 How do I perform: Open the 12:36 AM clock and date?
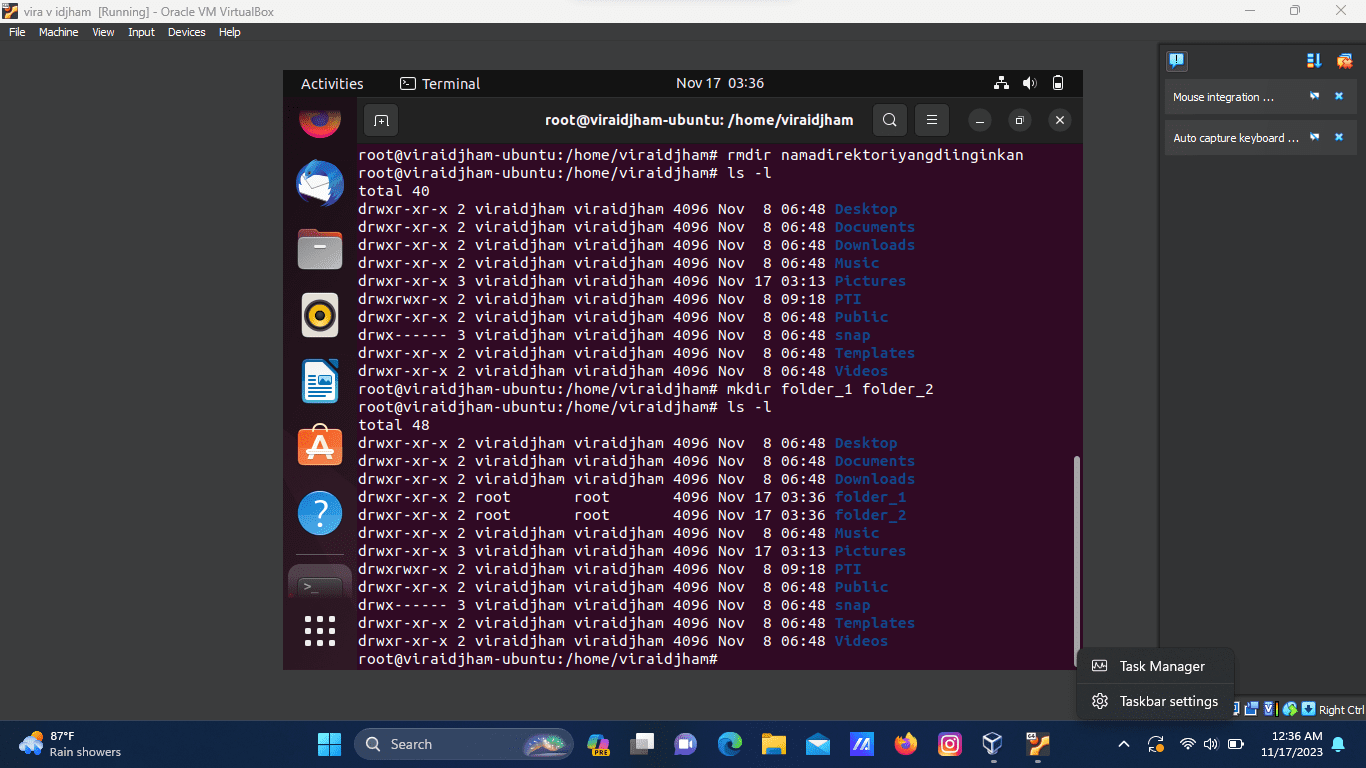click(1291, 744)
